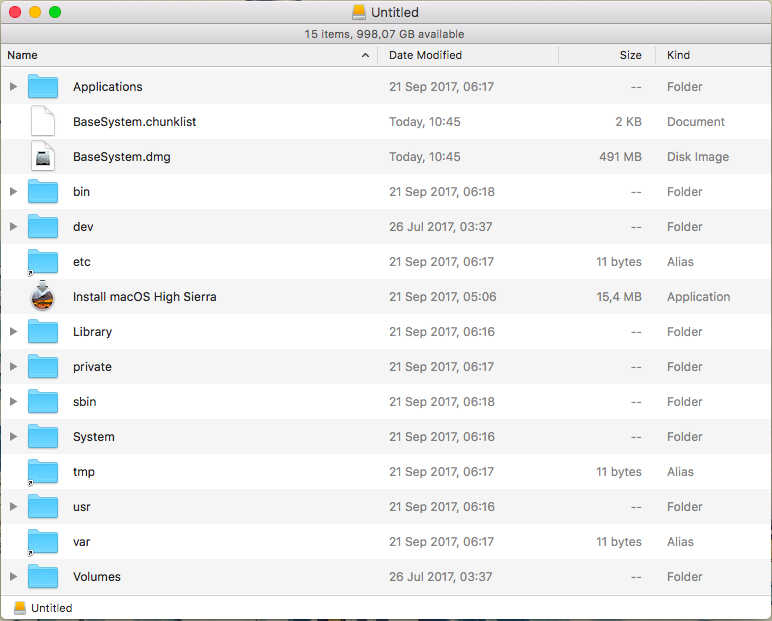Click the 'BaseSystem.dmg' file name

coord(122,157)
